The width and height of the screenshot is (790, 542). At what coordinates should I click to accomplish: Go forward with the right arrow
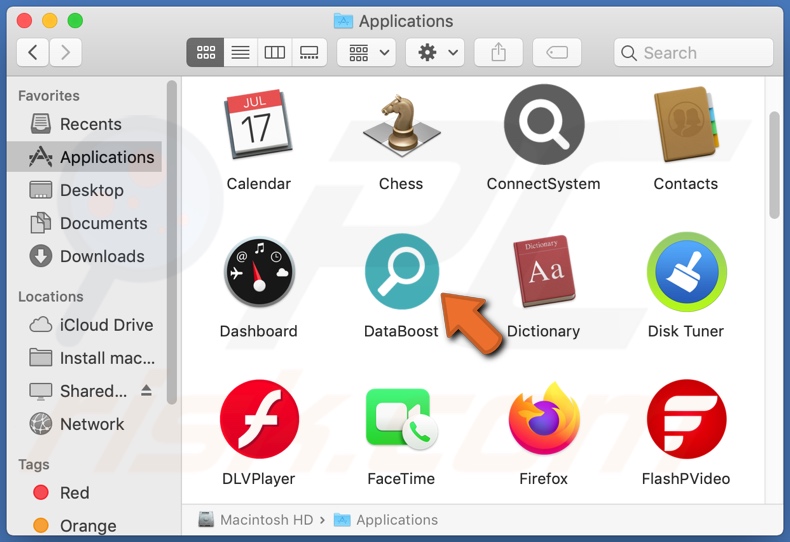point(65,52)
